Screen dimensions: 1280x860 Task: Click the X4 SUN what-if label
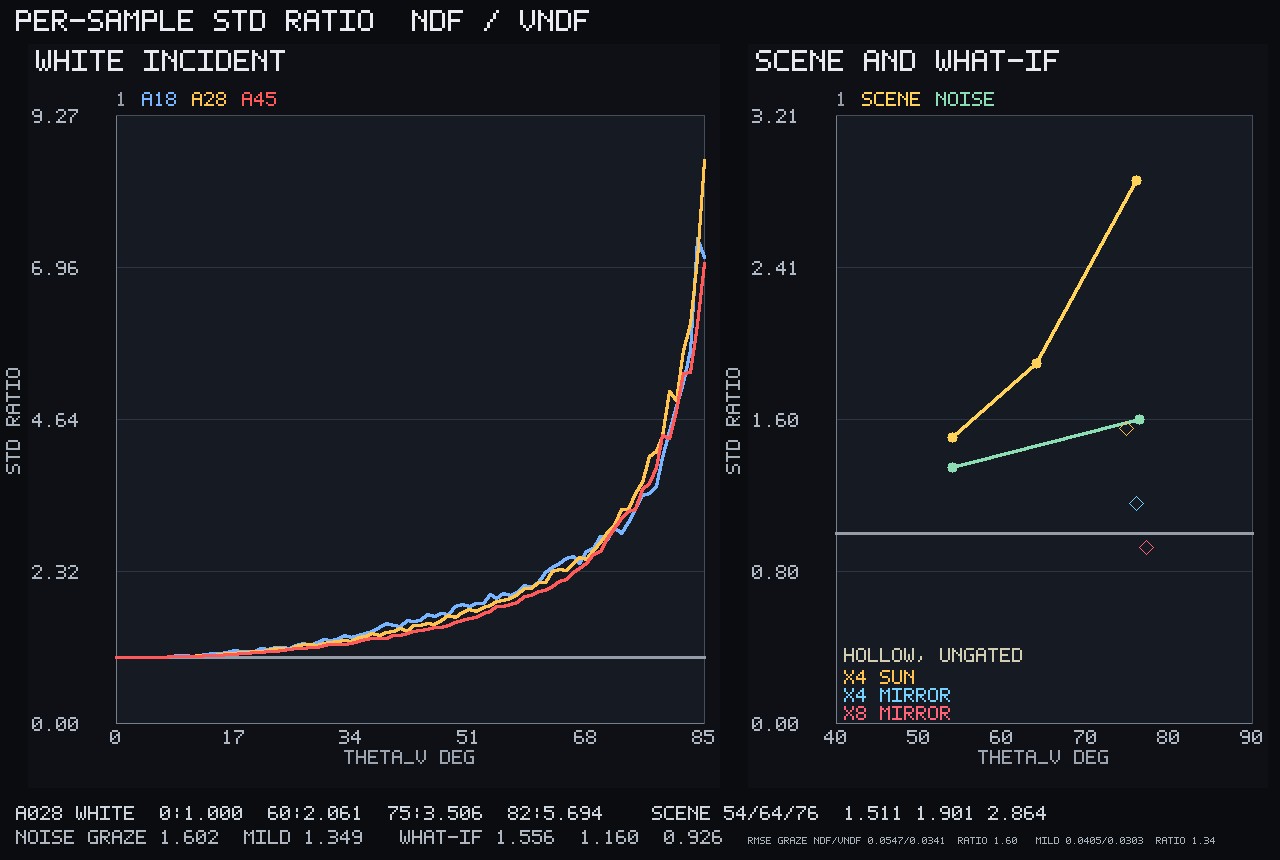[879, 677]
